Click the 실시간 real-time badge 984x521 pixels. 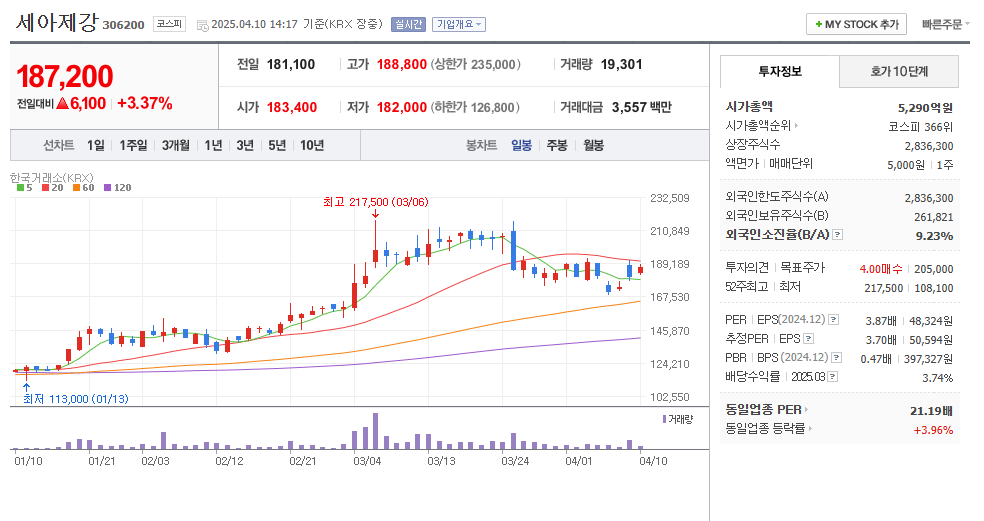tap(408, 24)
